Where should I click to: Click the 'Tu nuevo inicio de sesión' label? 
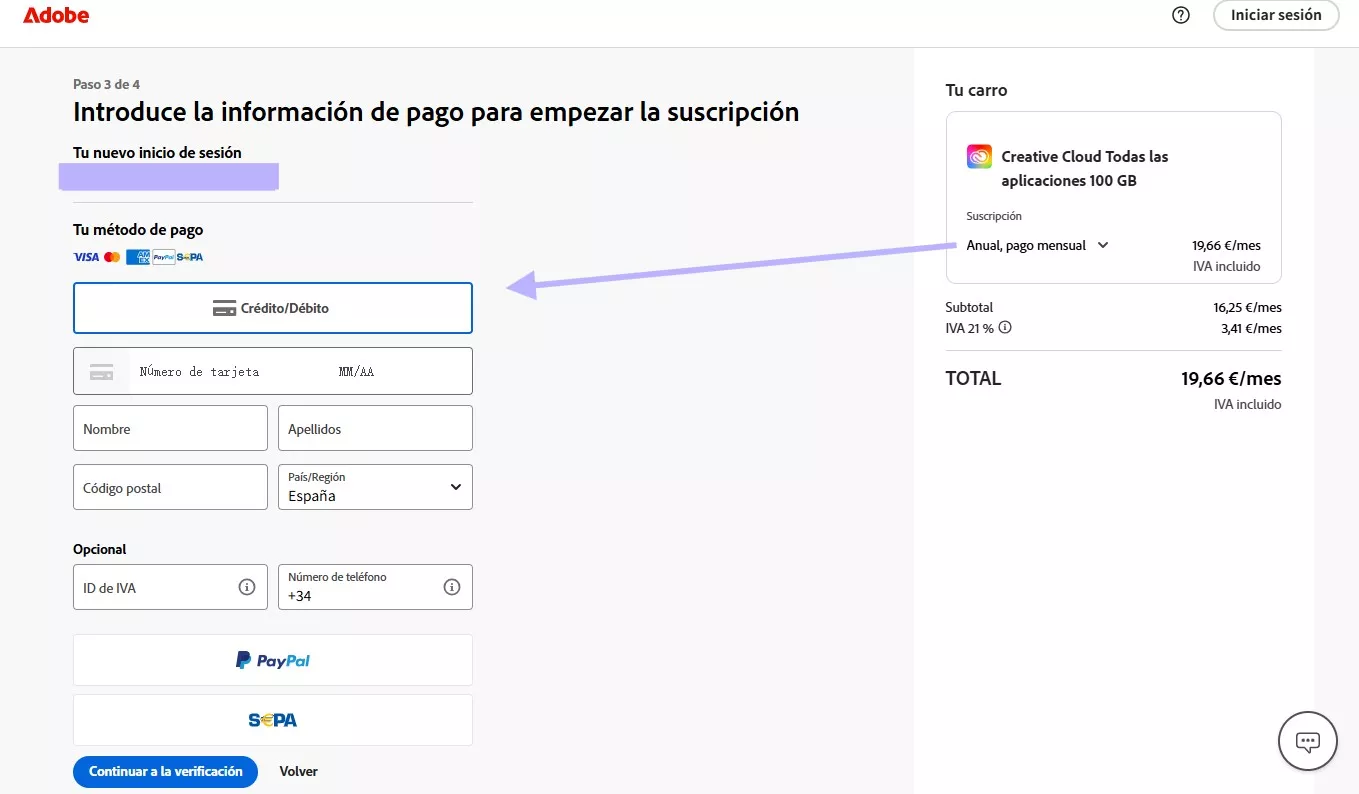pos(157,153)
